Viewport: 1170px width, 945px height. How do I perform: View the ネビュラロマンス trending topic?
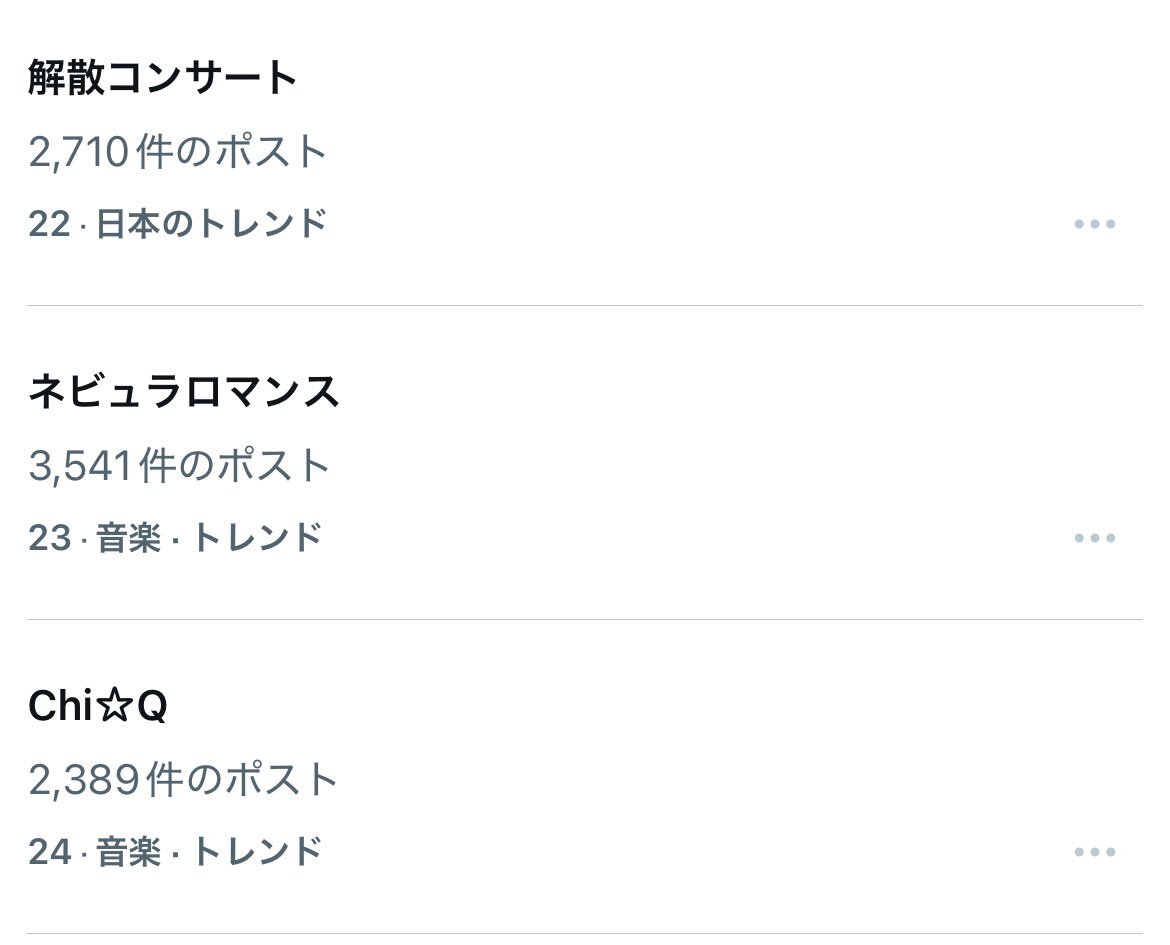click(x=184, y=392)
